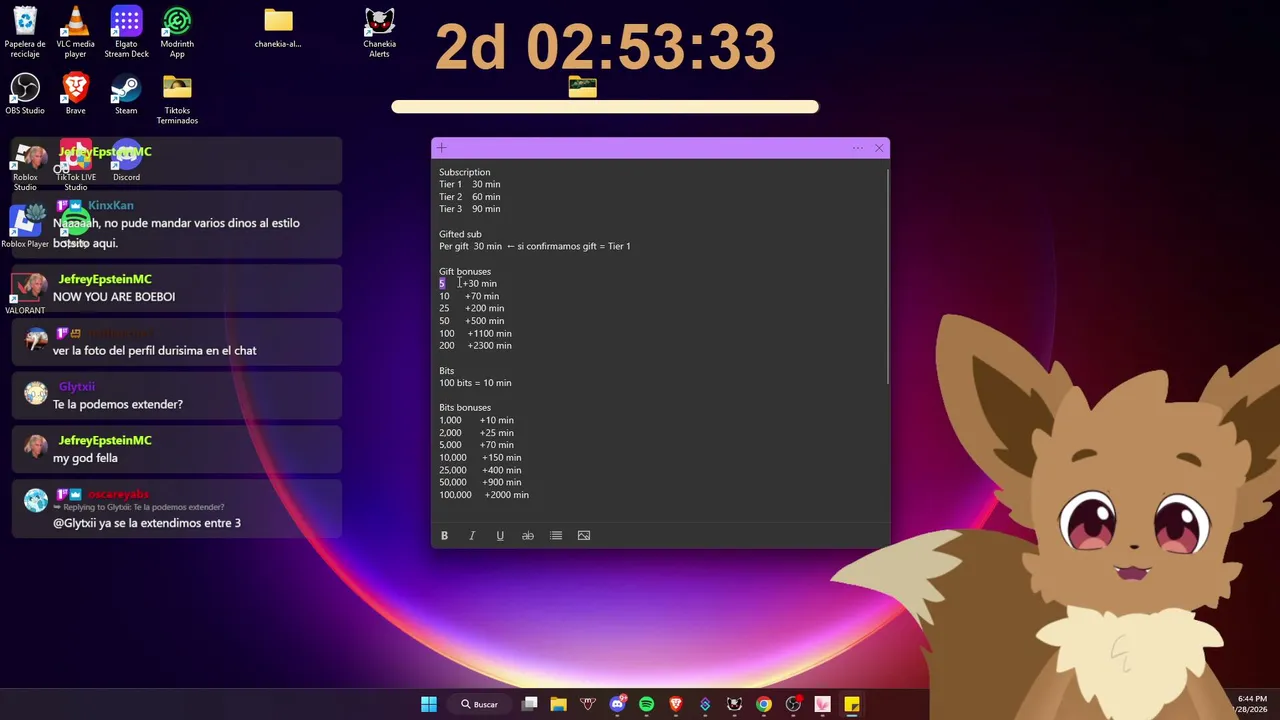Screen dimensions: 1280x720
Task: Open Task View from the taskbar
Action: 530,704
